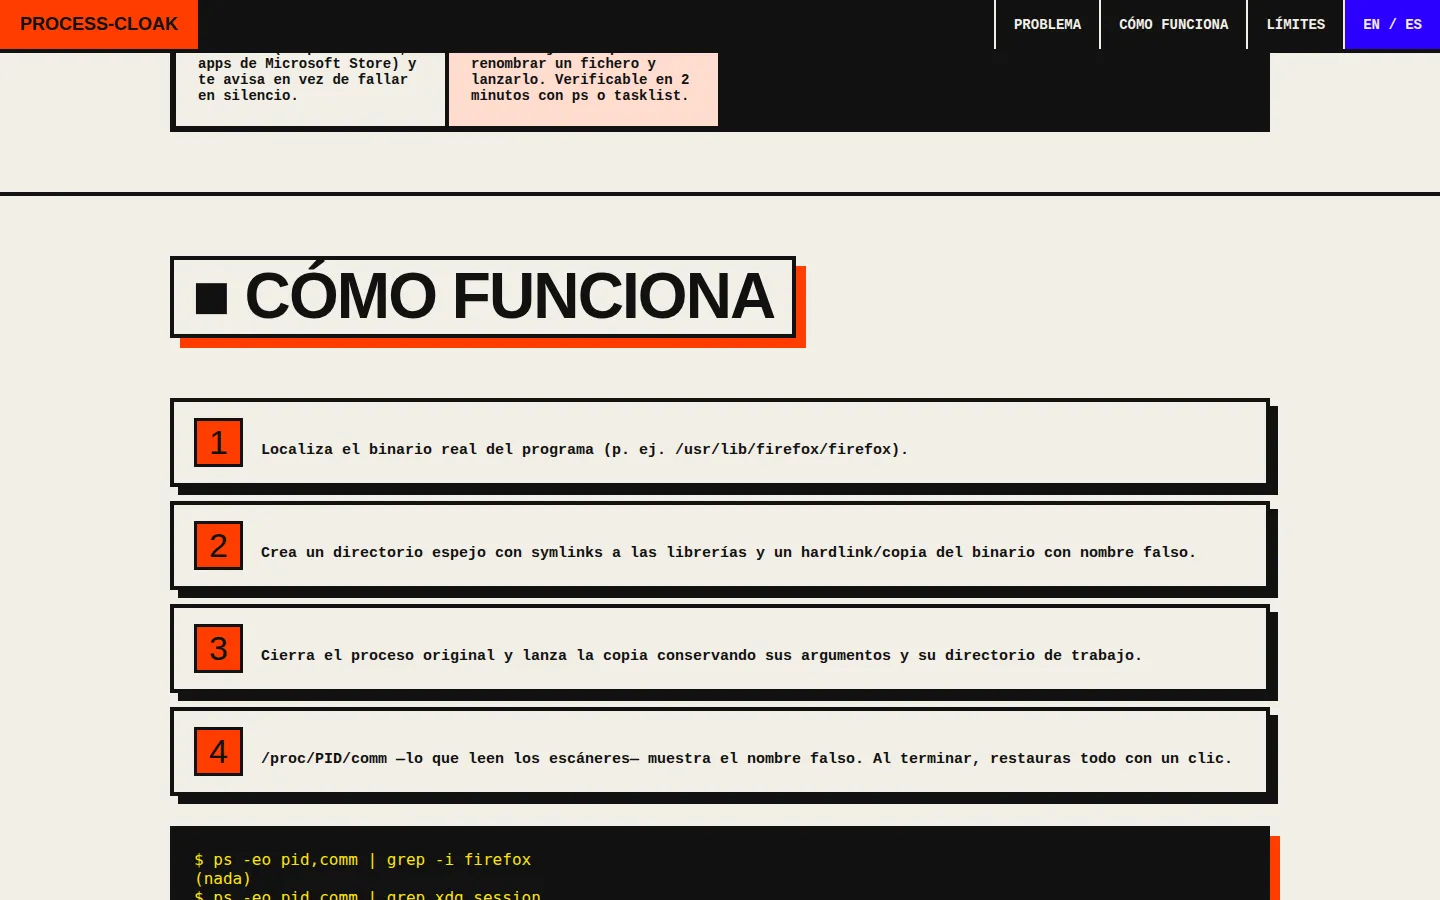Click the orange step number 4 badge

(218, 752)
